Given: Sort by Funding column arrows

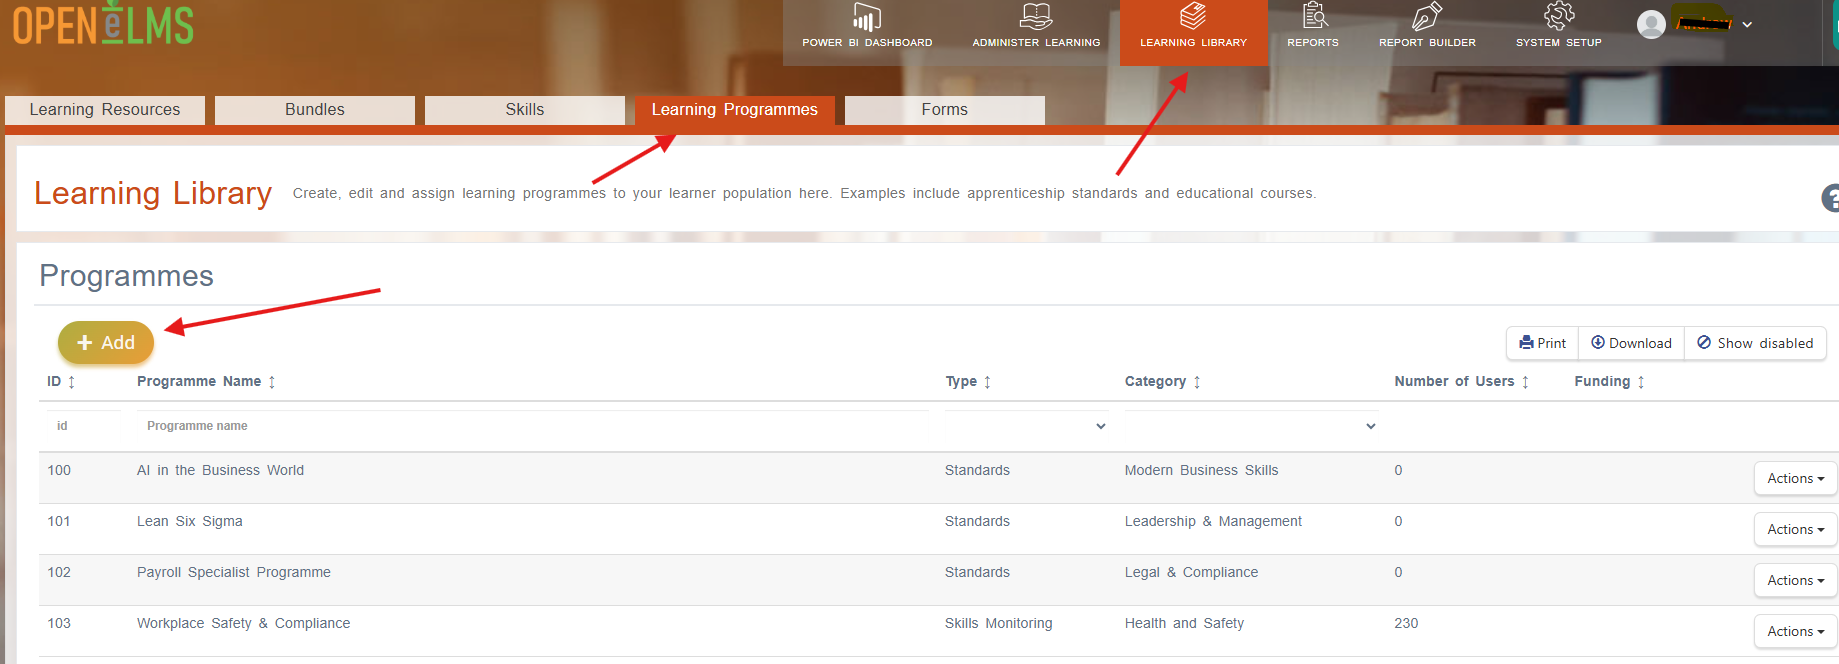Looking at the screenshot, I should point(1641,382).
